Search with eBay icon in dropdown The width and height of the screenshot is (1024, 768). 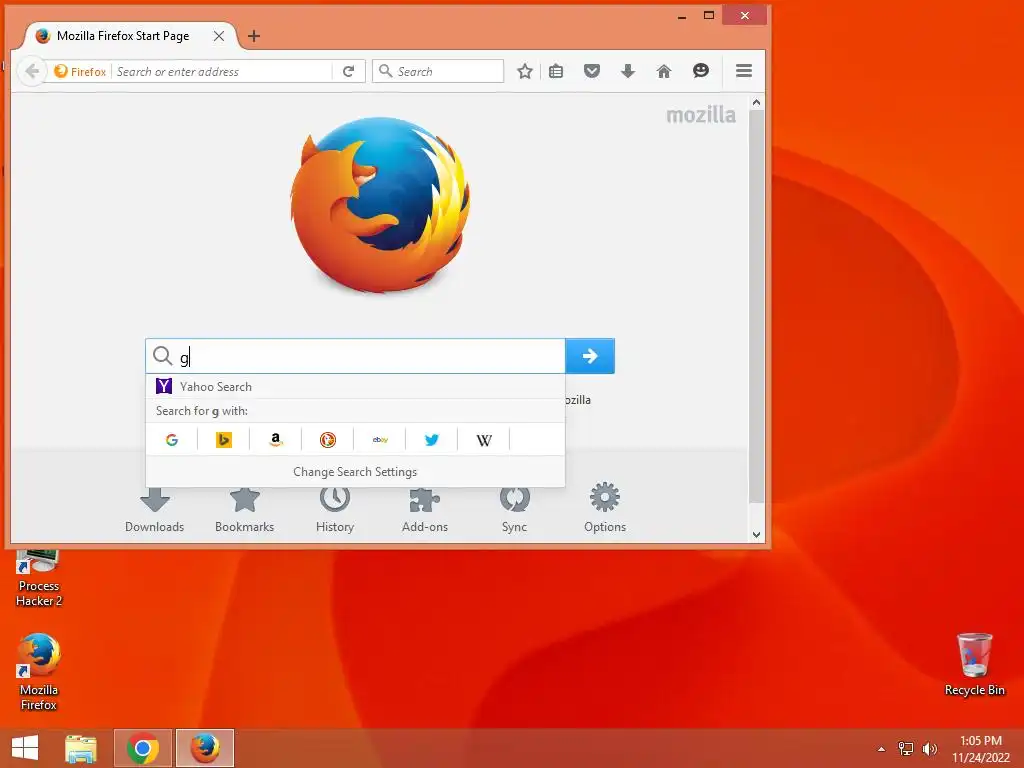coord(380,440)
